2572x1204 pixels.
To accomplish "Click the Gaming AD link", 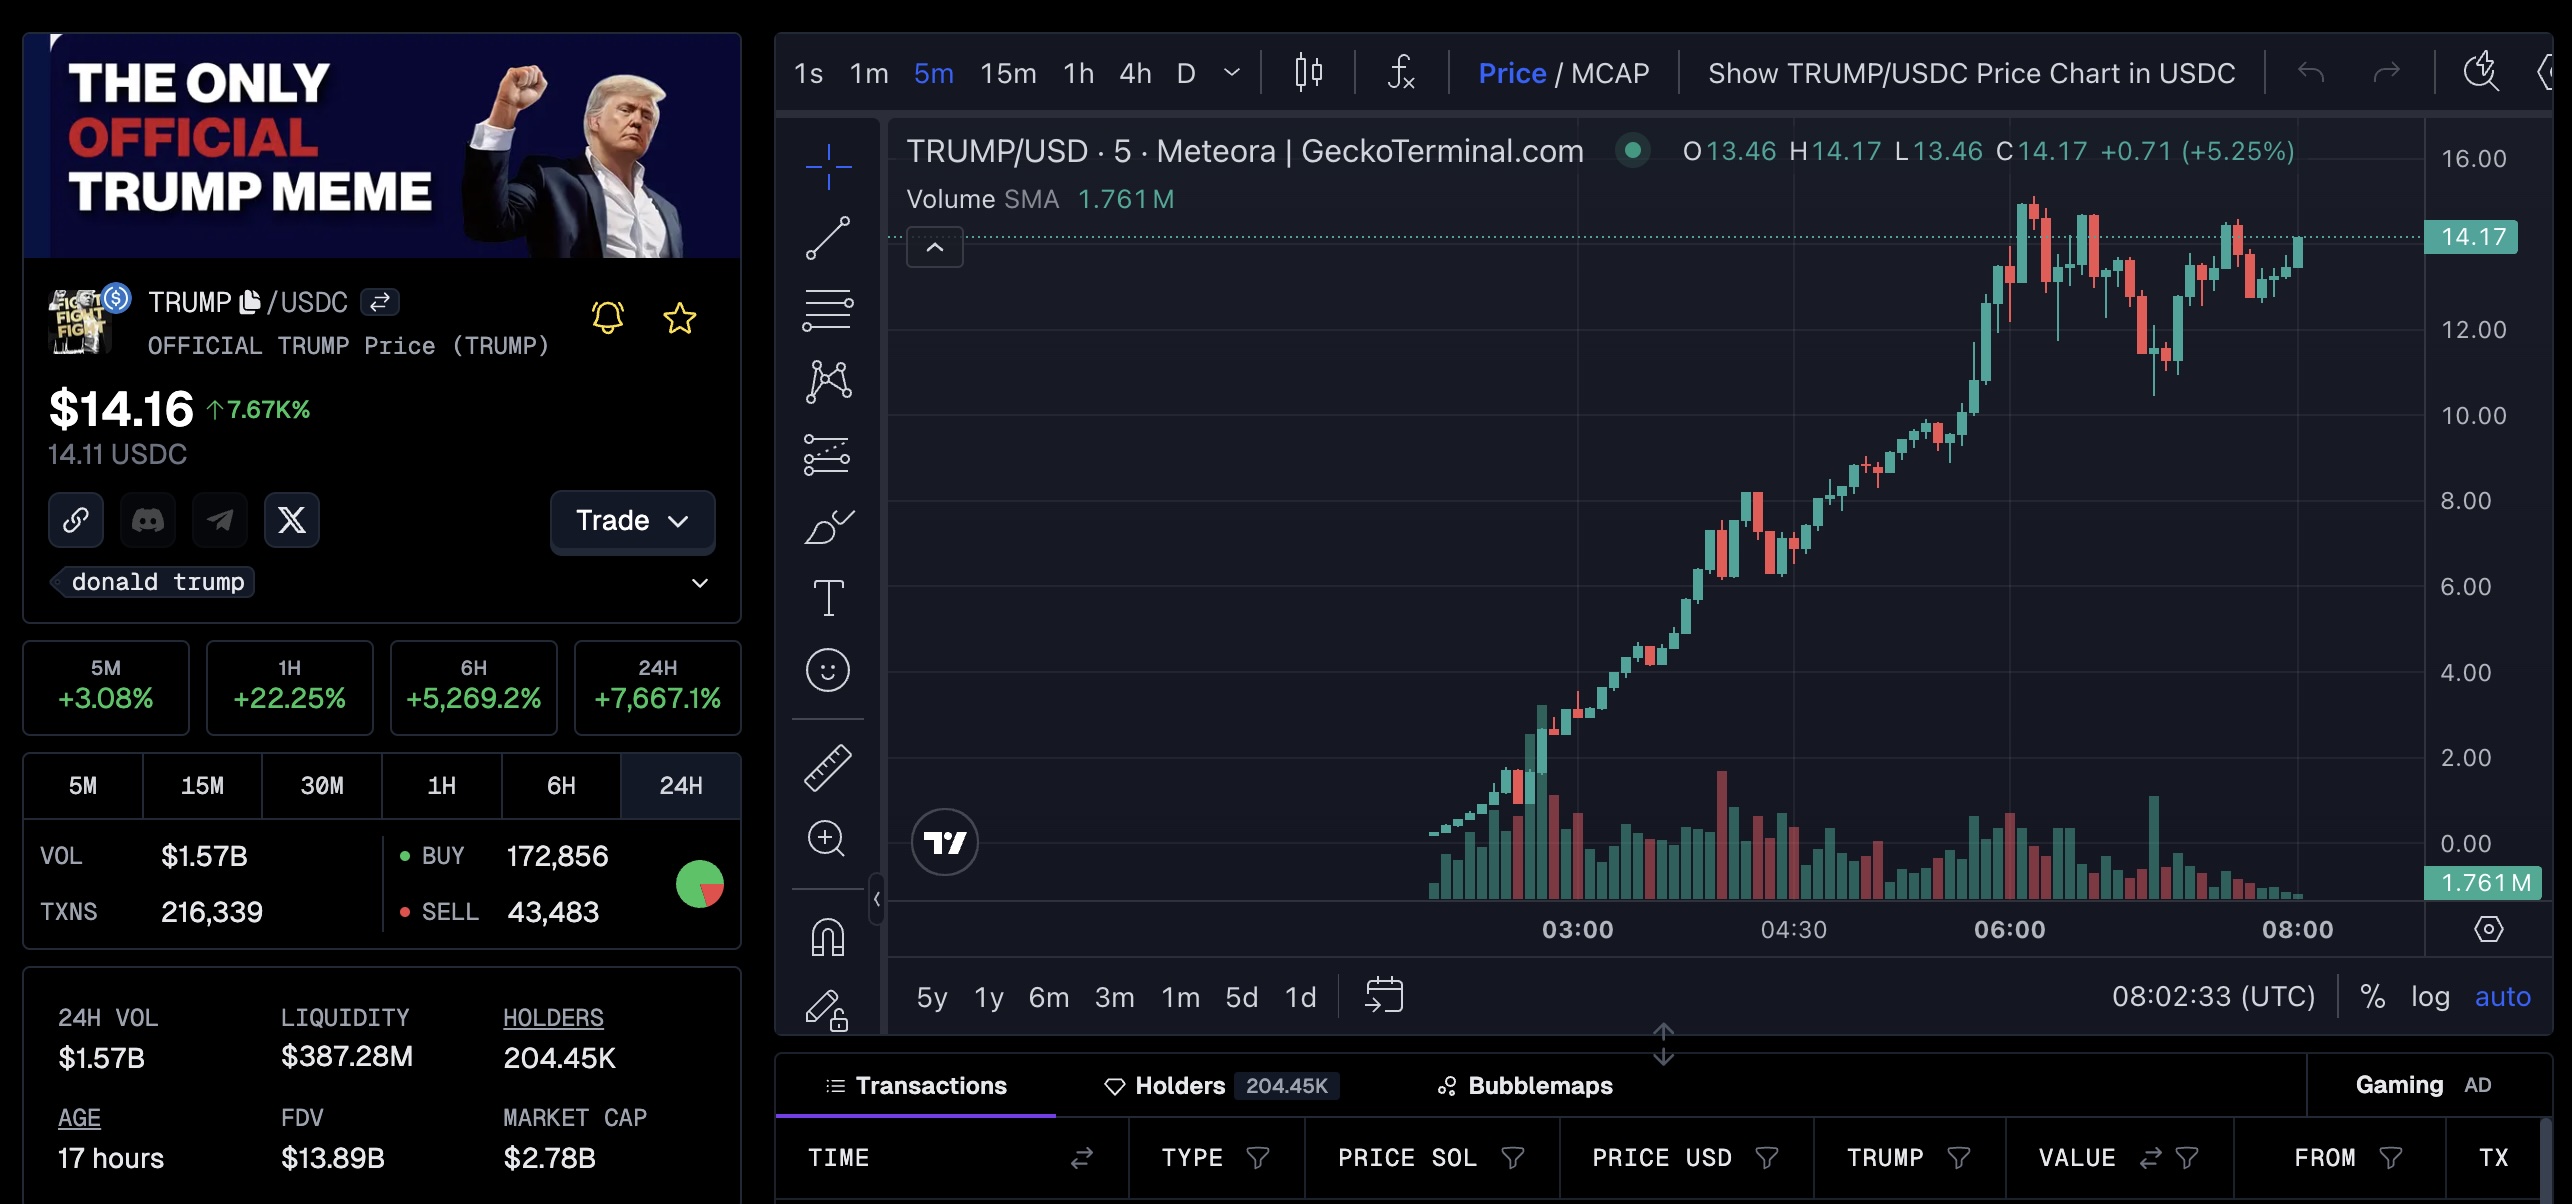I will coord(2423,1085).
